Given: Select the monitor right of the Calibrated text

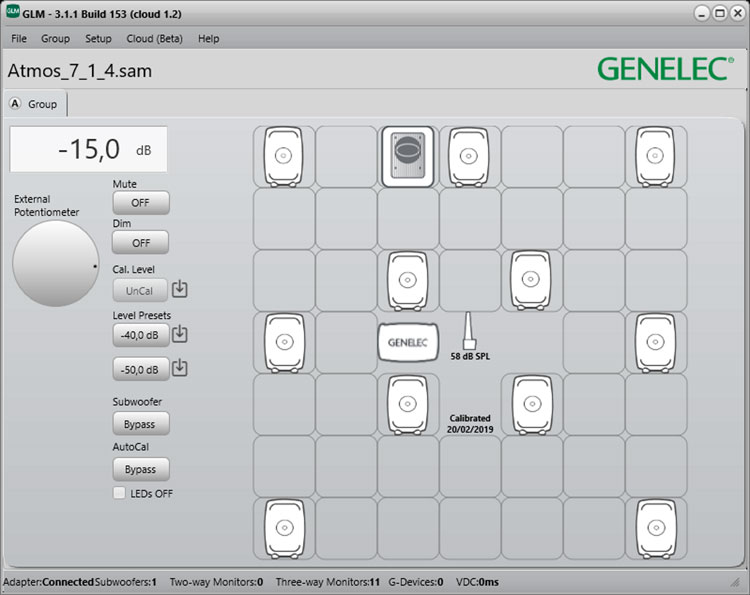Looking at the screenshot, I should point(532,405).
